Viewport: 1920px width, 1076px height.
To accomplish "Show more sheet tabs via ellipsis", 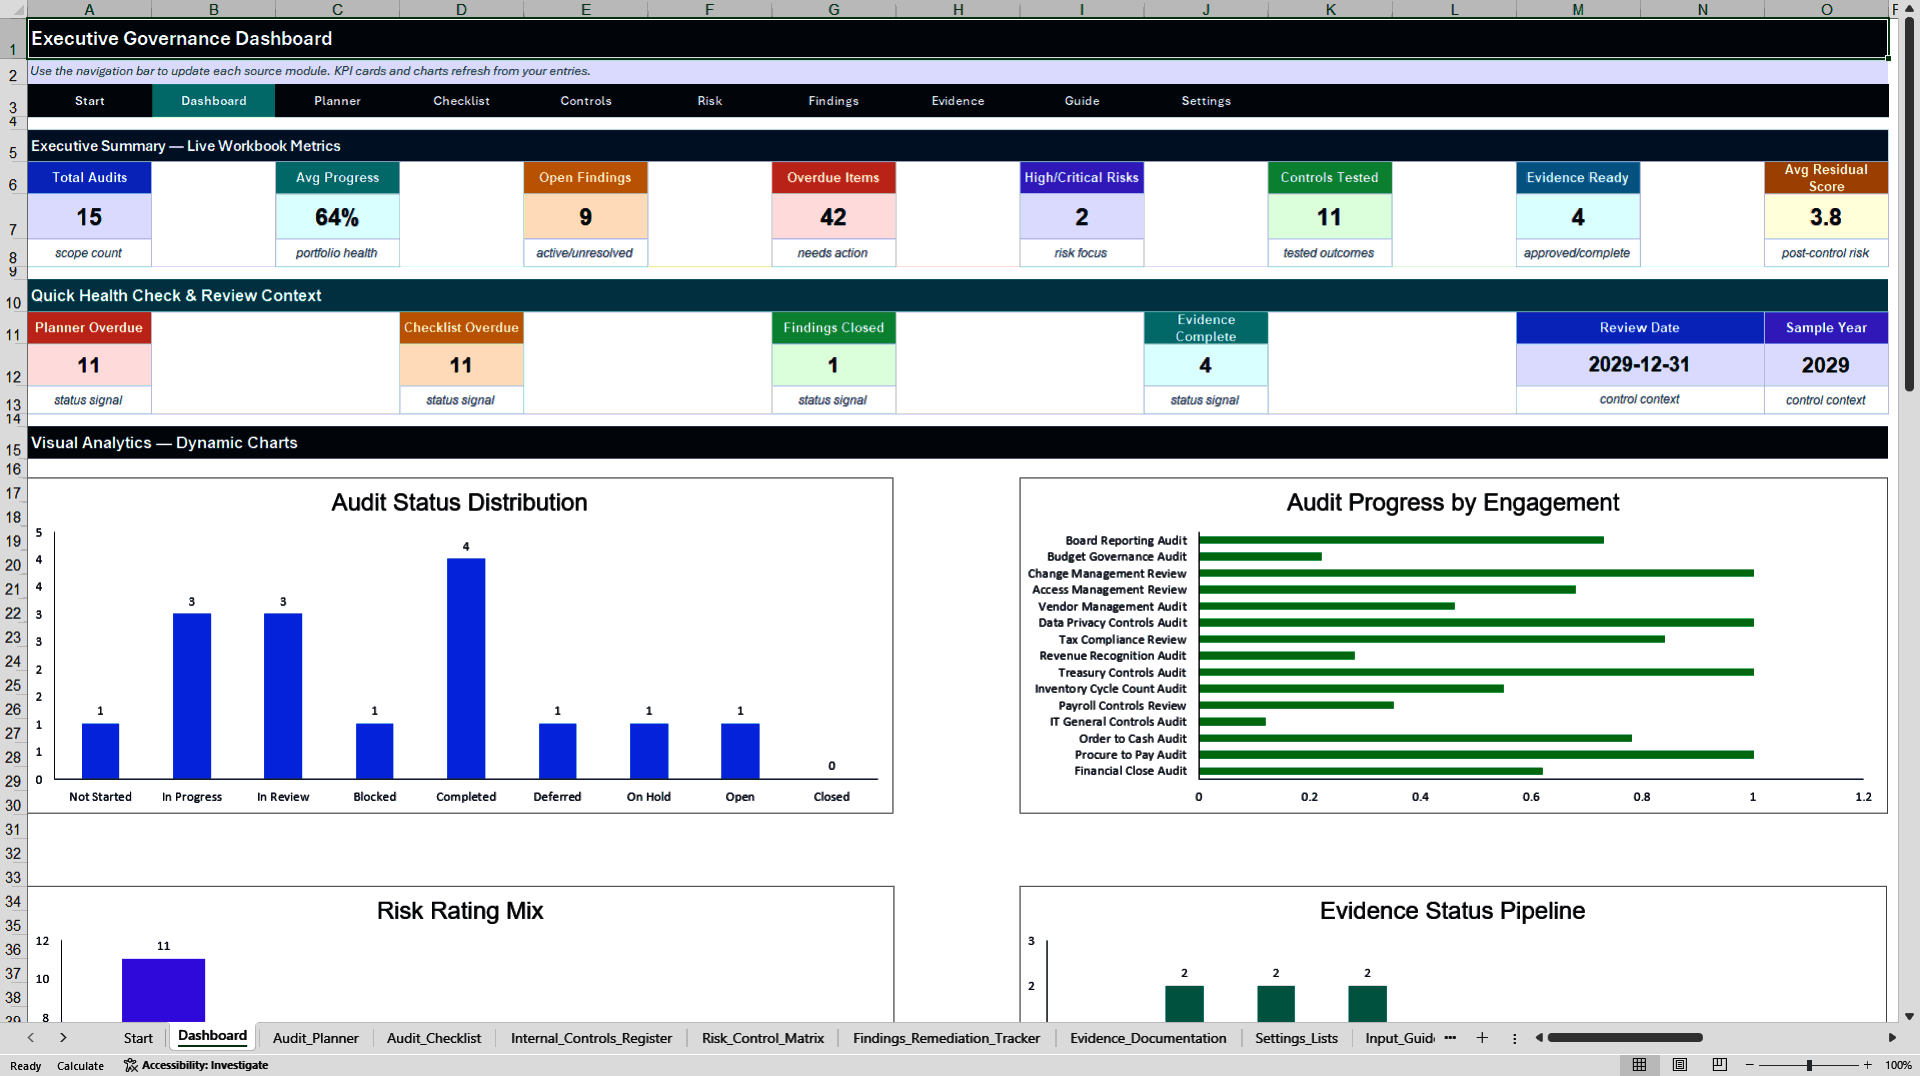I will (x=1450, y=1038).
